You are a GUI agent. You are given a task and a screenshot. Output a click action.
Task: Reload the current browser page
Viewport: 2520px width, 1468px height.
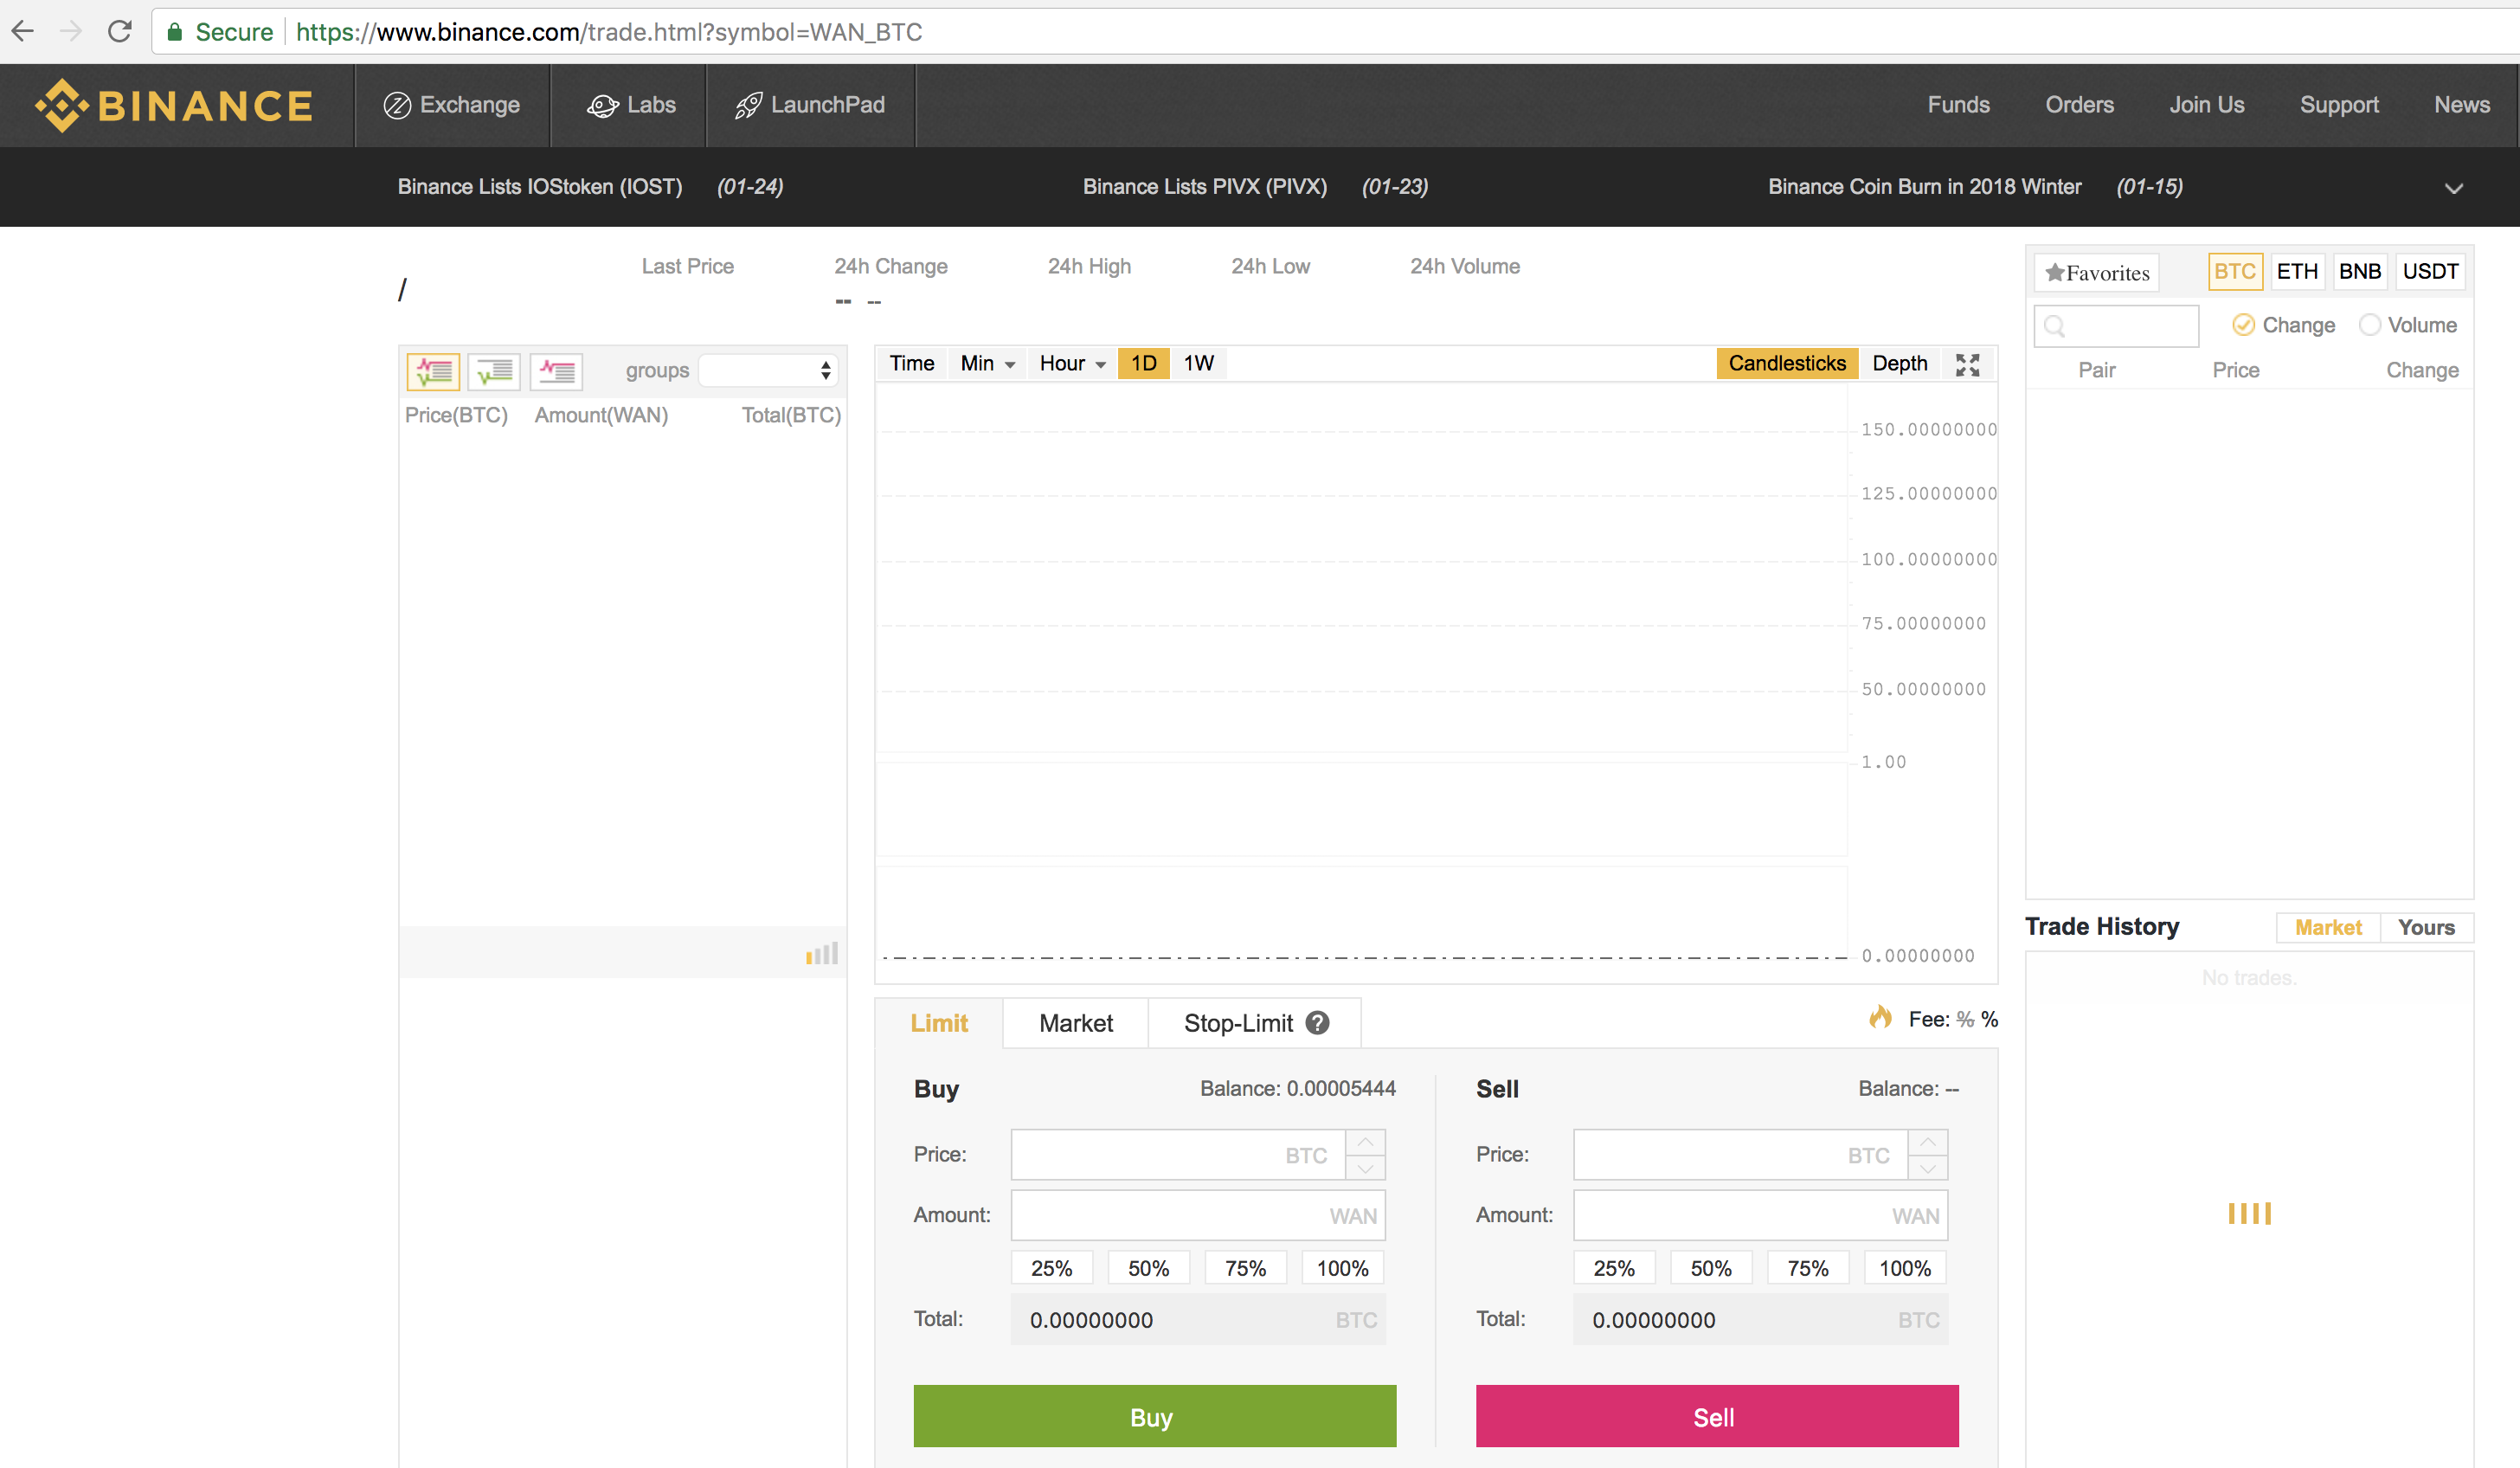coord(120,31)
